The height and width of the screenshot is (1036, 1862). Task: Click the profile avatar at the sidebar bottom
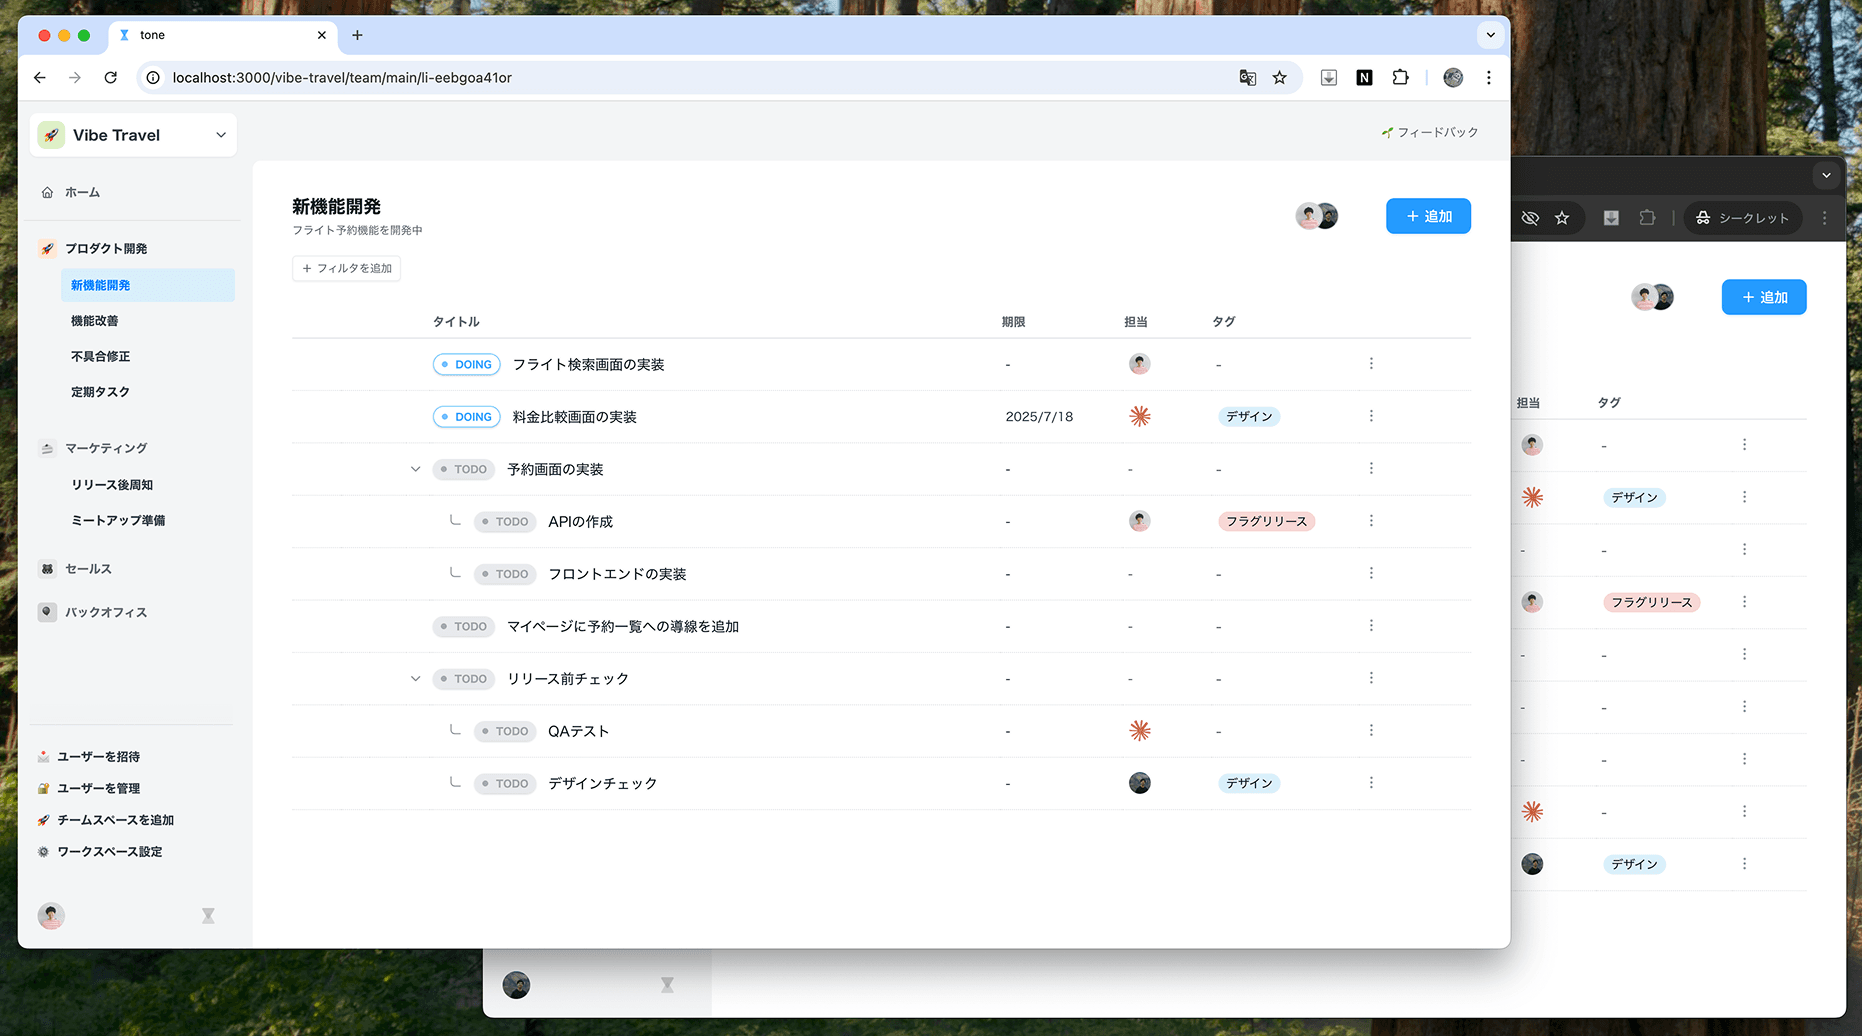coord(51,915)
